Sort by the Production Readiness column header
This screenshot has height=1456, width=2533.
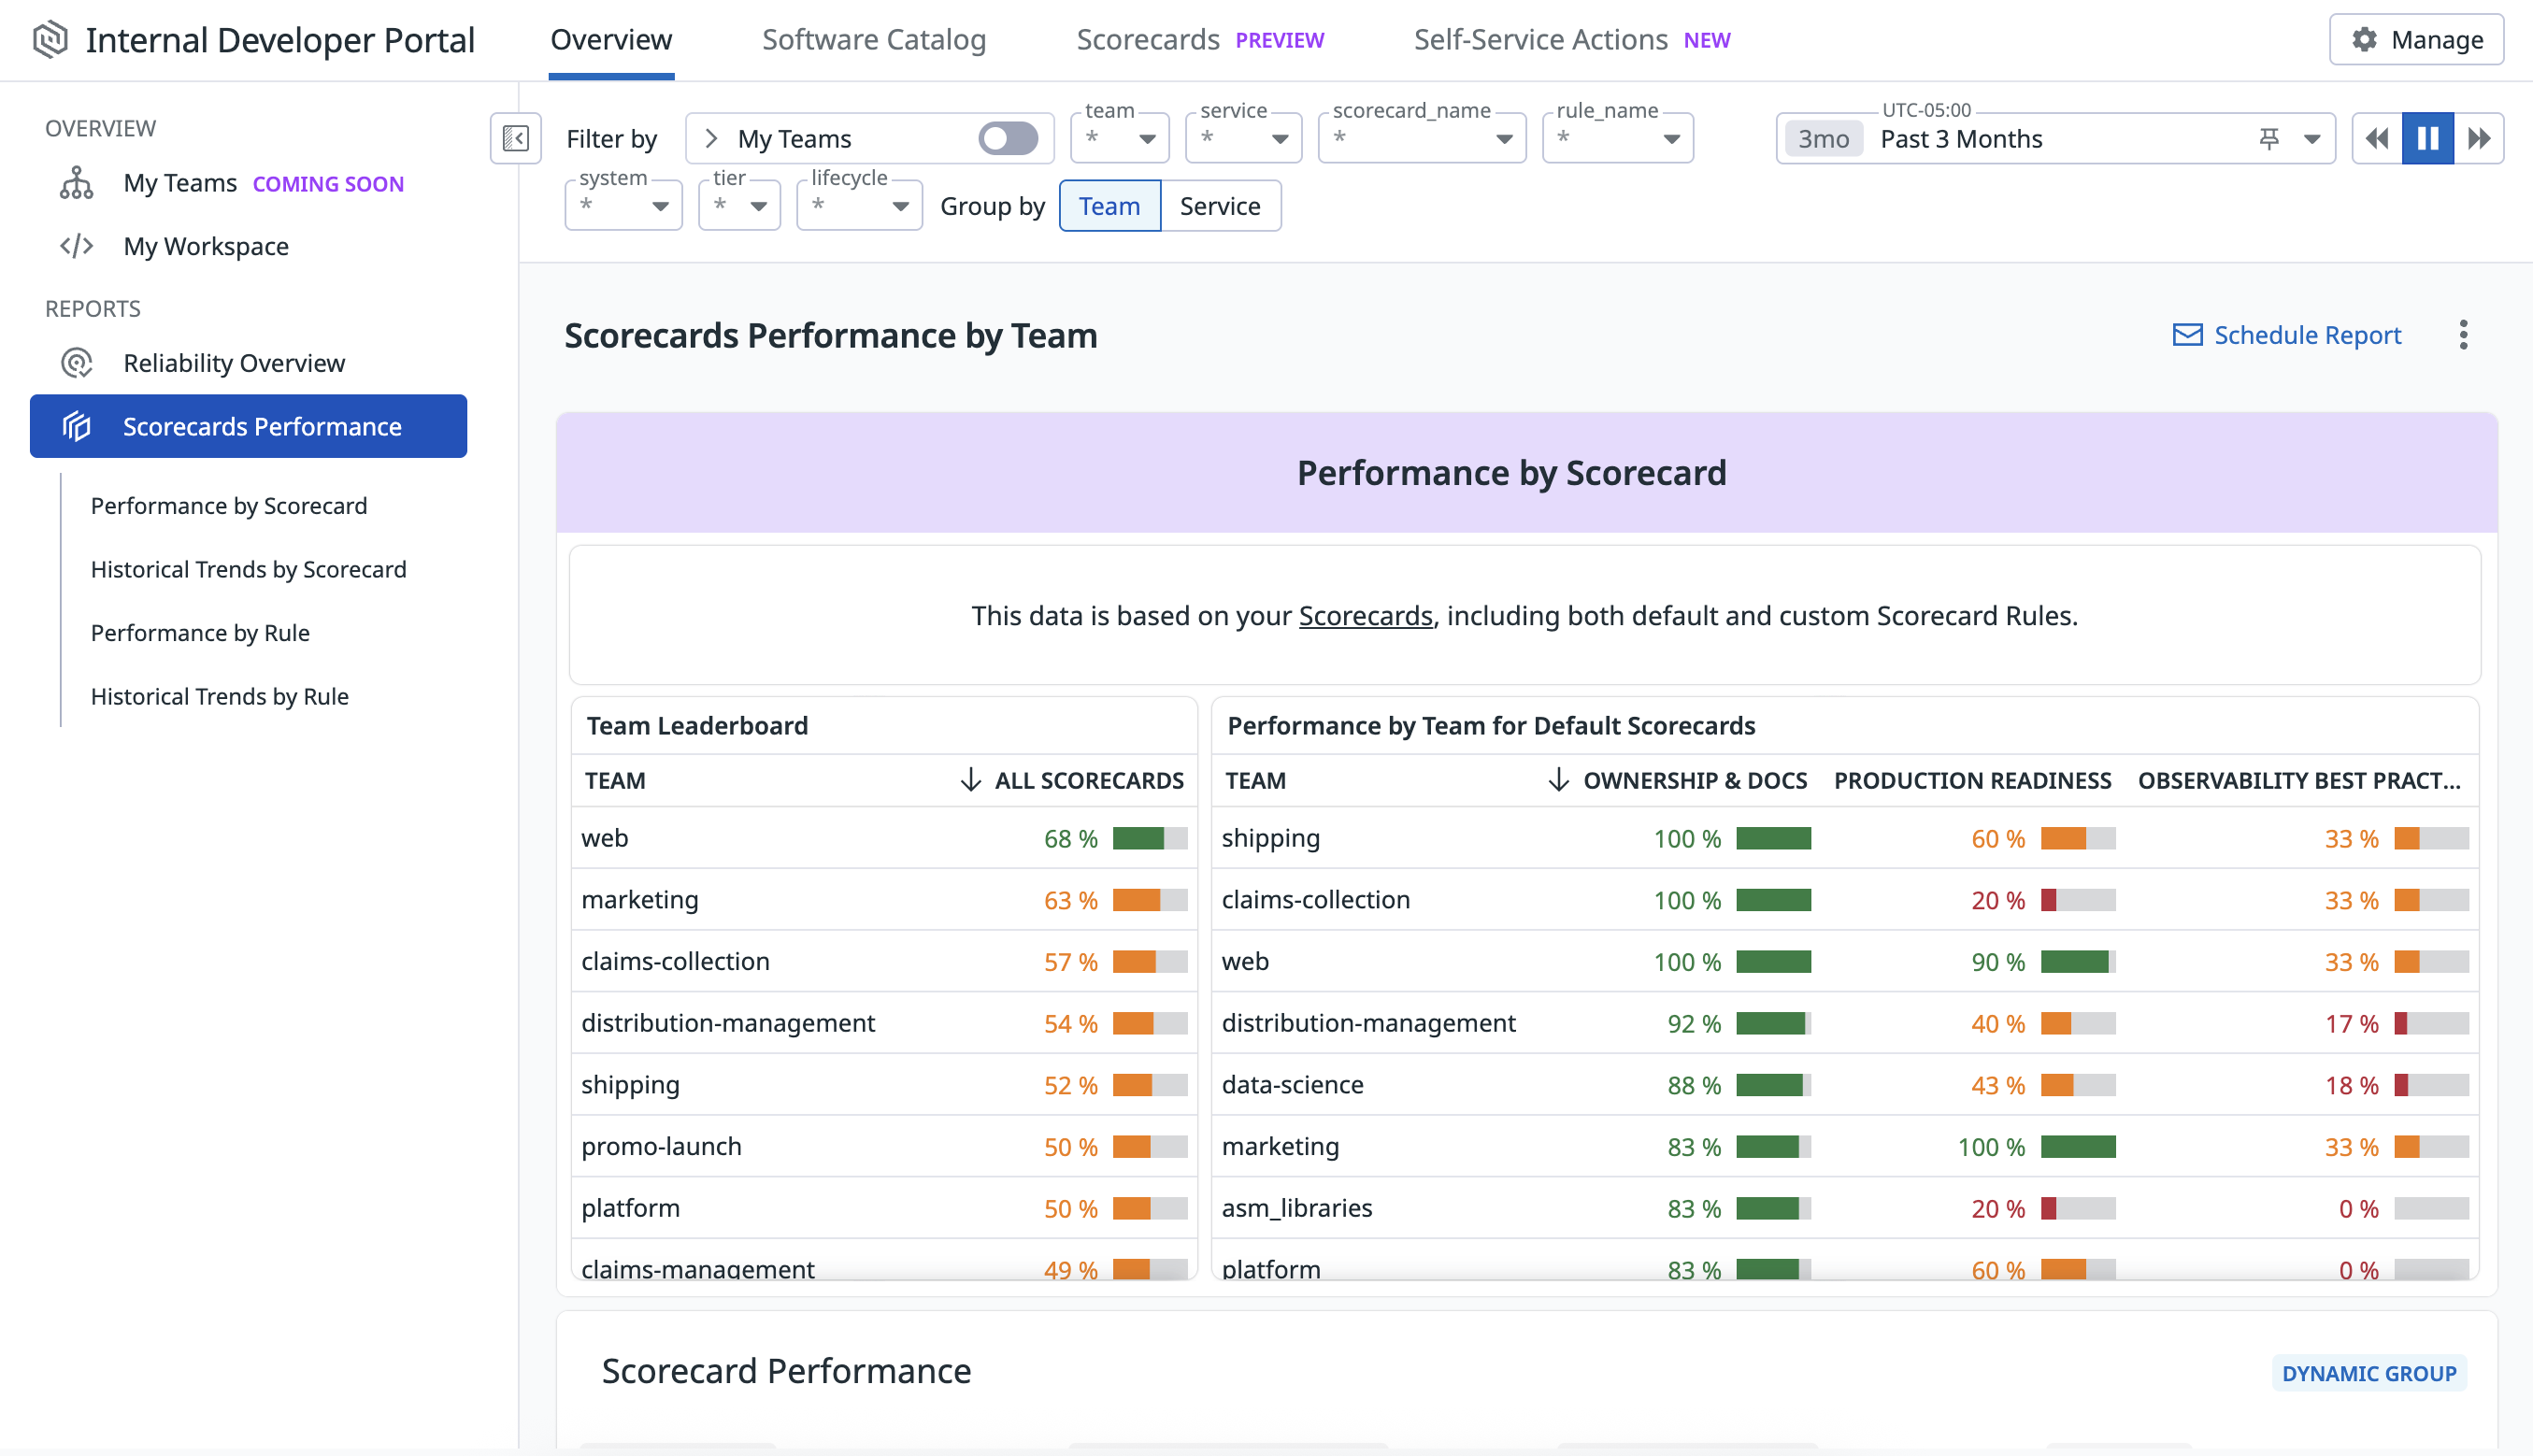click(x=1971, y=781)
